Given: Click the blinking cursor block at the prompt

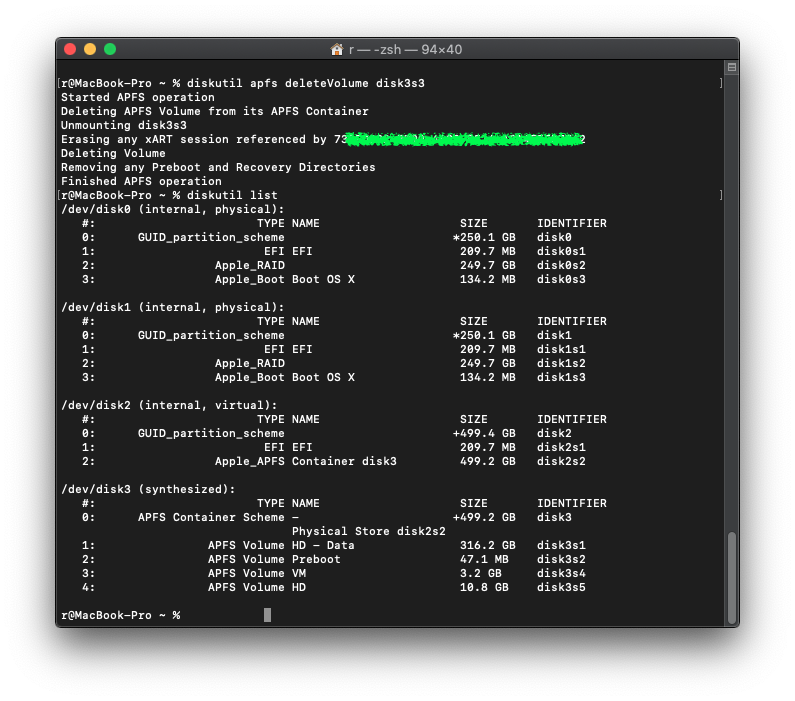Looking at the screenshot, I should (267, 615).
